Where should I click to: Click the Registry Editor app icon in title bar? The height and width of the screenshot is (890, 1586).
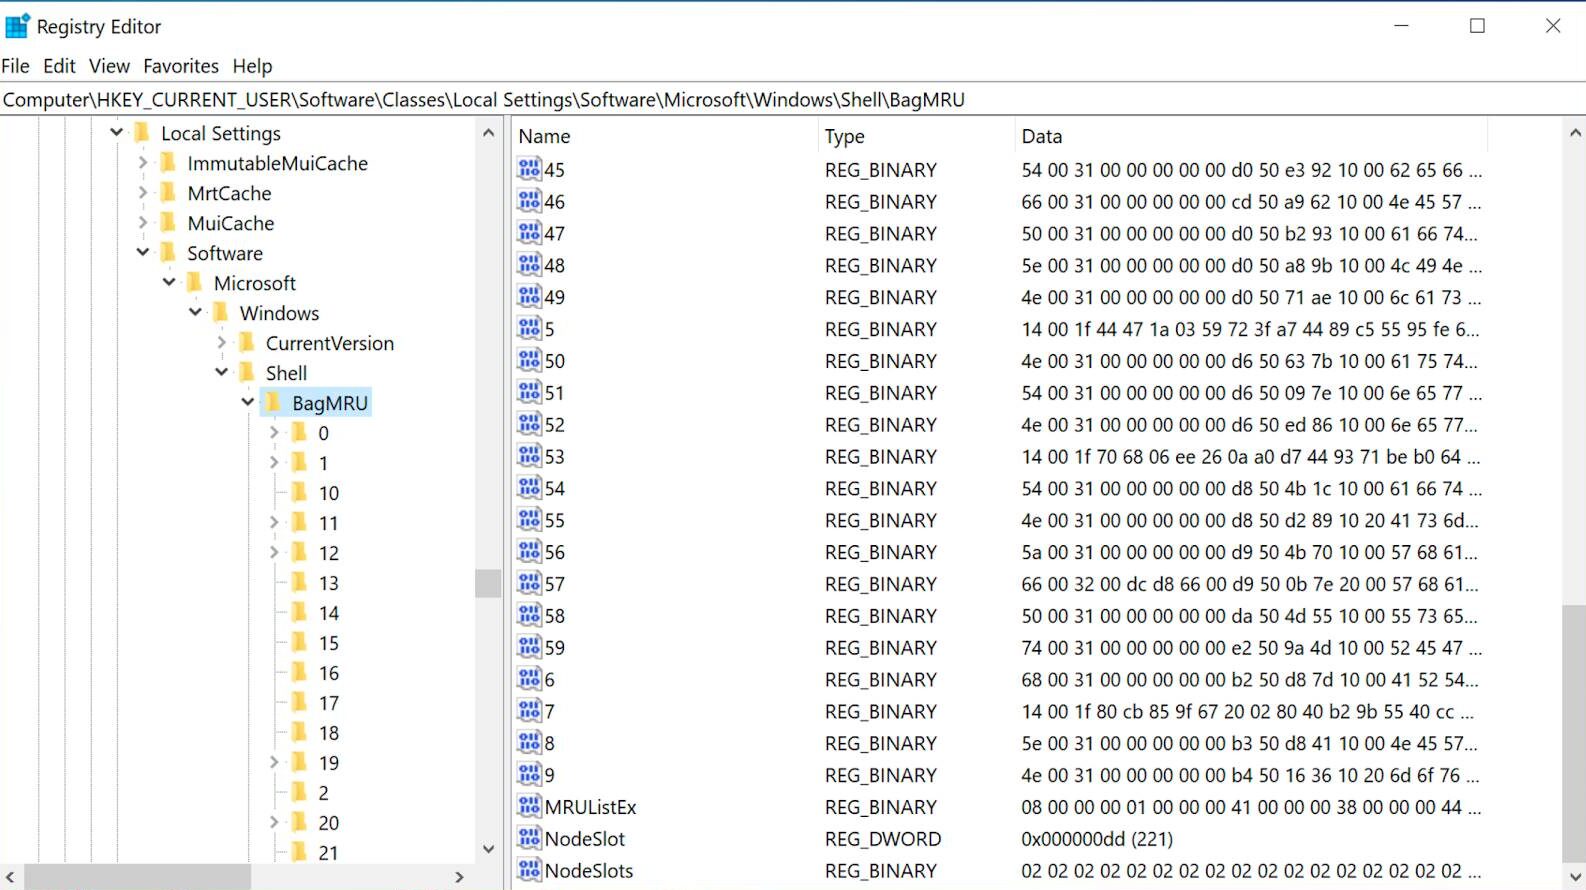coord(17,26)
